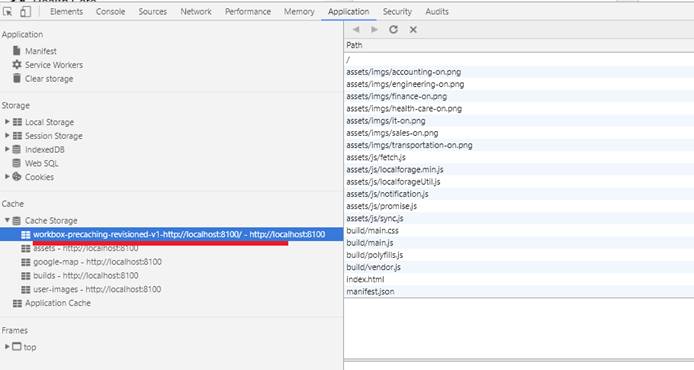Click builds cache table icon
694x370 pixels.
[x=26, y=276]
